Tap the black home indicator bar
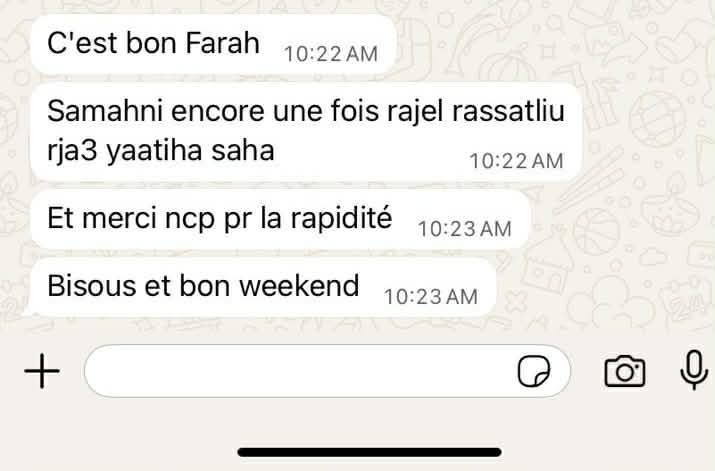Viewport: 715px width, 471px height. point(369,452)
